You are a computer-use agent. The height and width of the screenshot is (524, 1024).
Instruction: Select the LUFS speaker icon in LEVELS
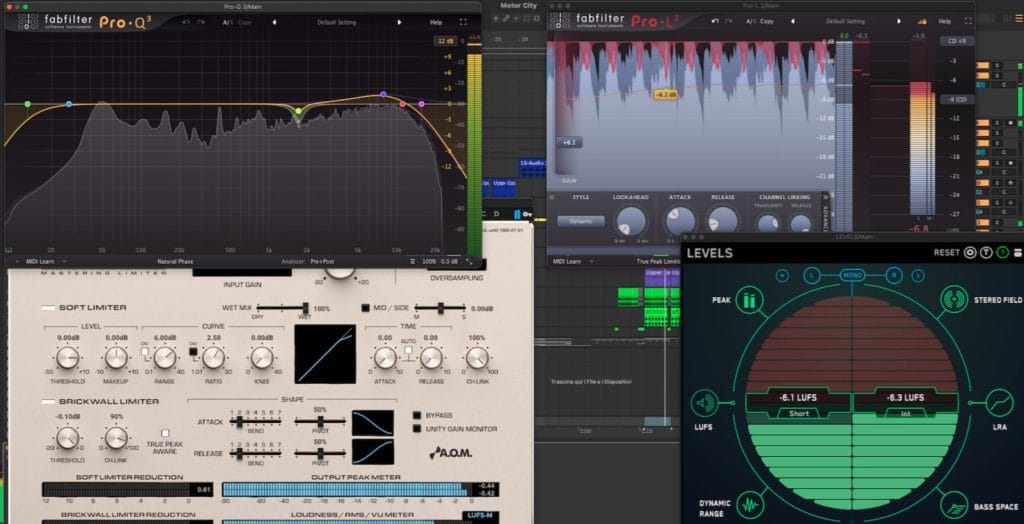click(705, 403)
